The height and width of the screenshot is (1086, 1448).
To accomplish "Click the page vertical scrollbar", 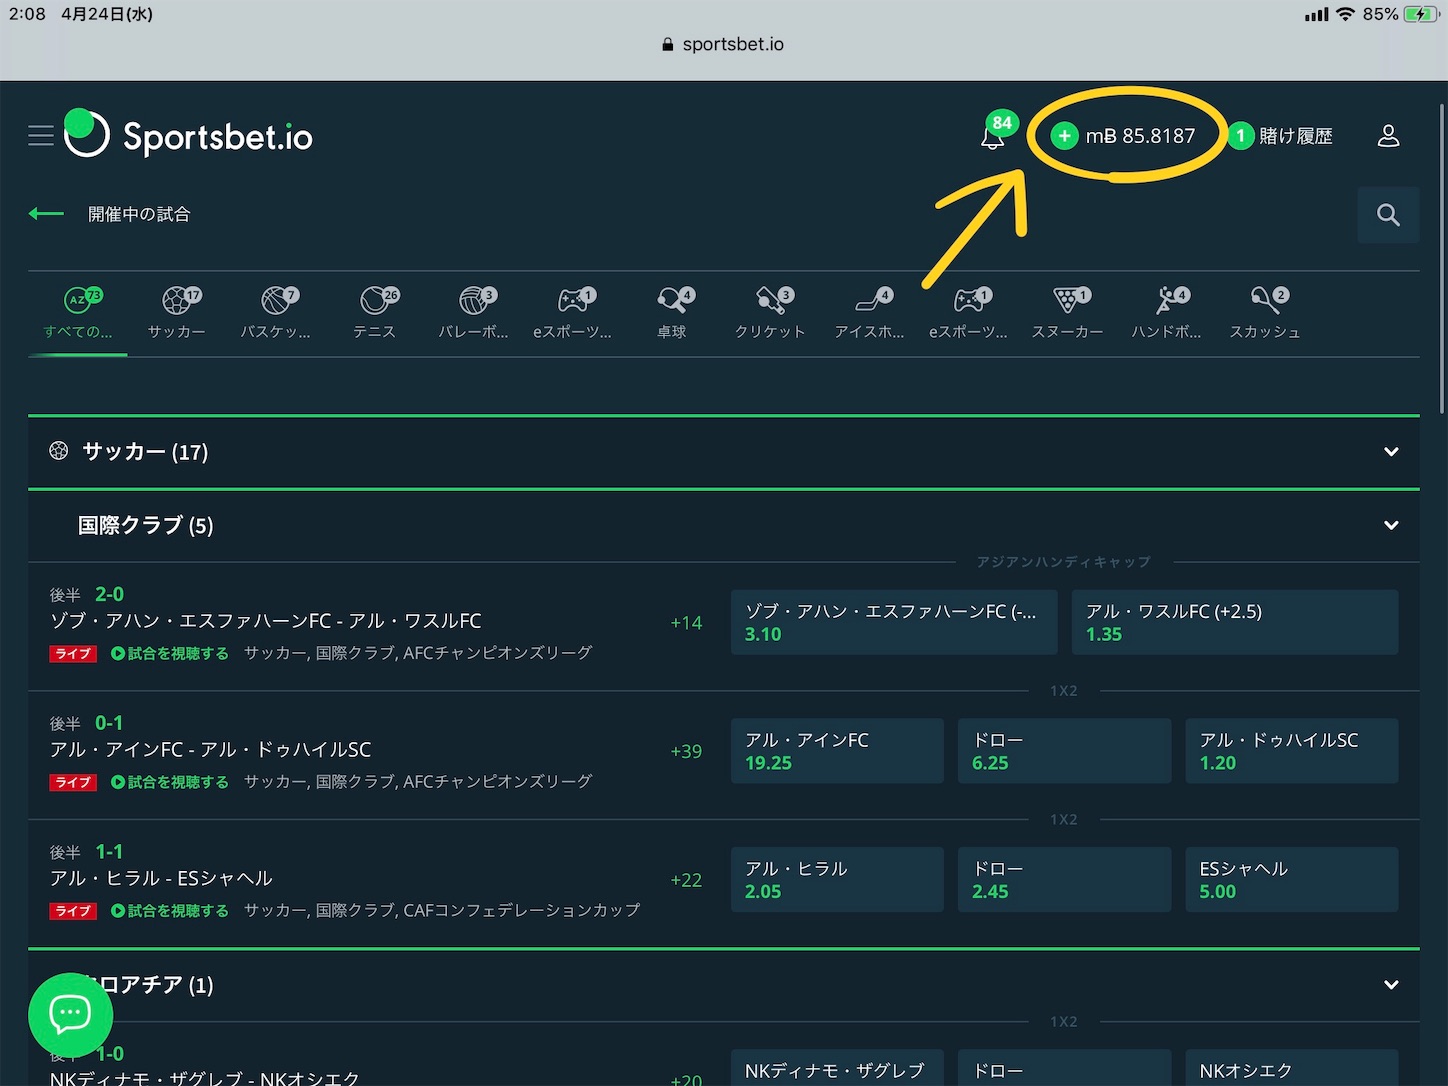I will (x=1441, y=258).
